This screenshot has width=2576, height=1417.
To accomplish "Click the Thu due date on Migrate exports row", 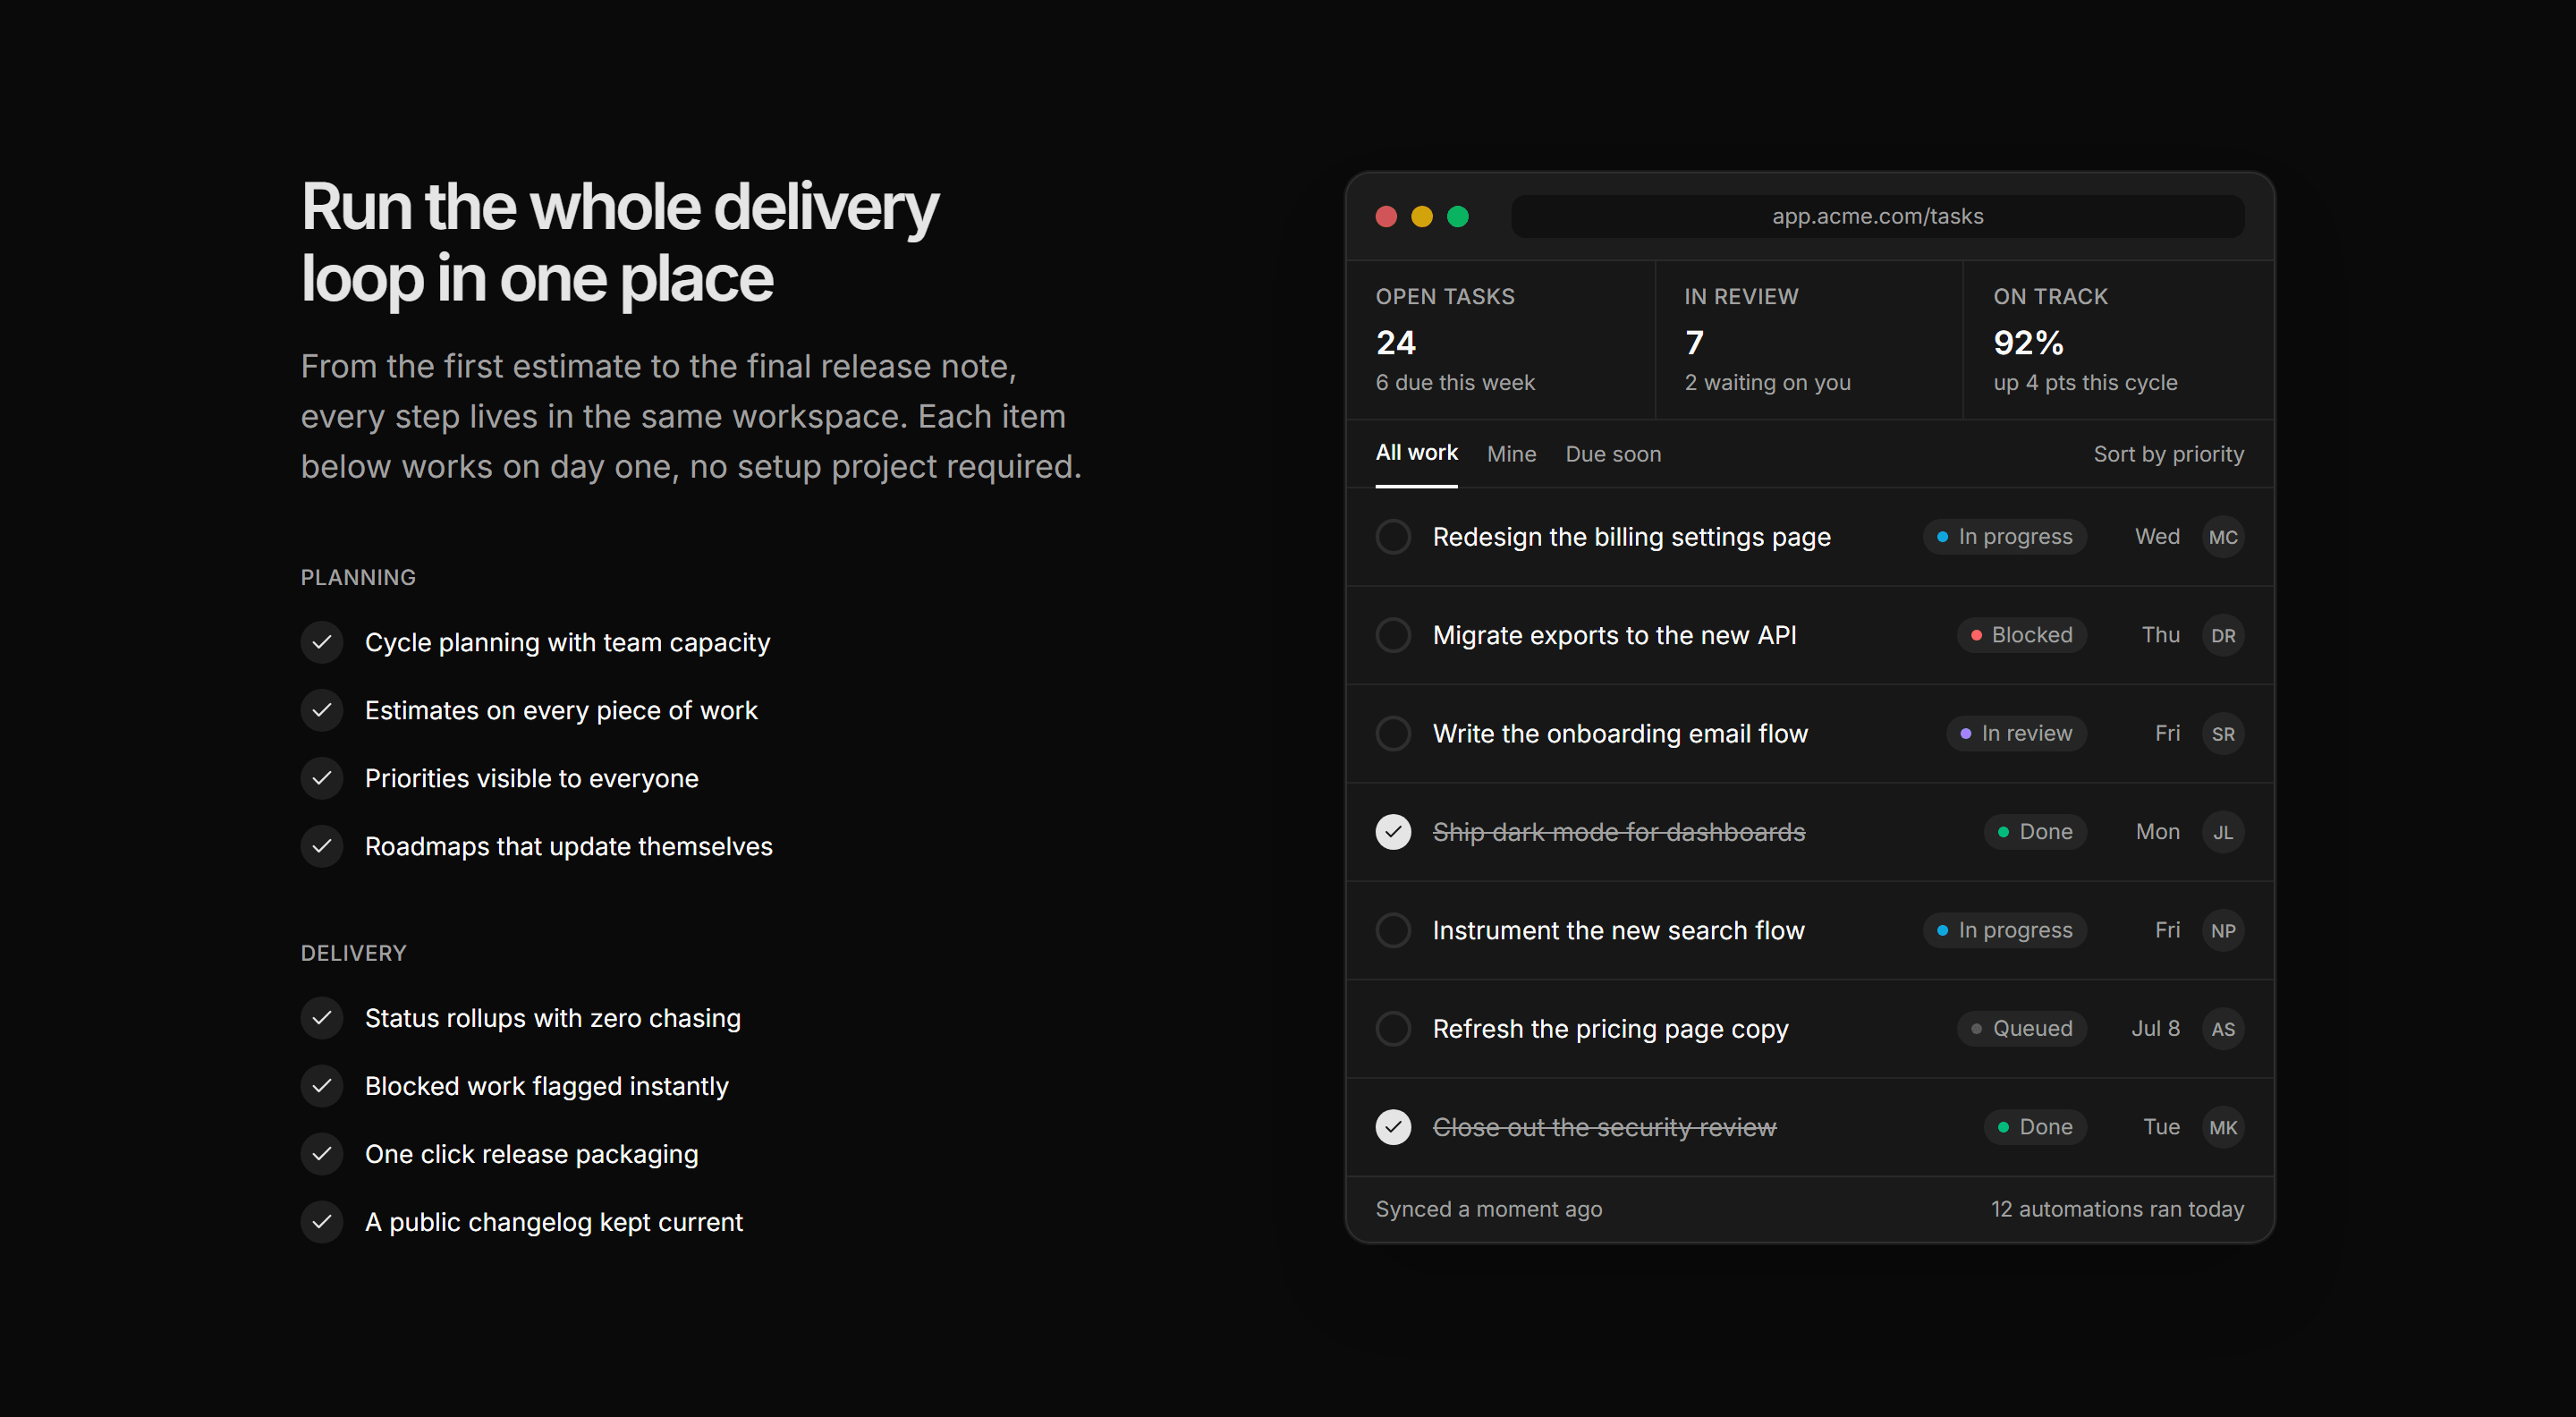I will pyautogui.click(x=2160, y=635).
